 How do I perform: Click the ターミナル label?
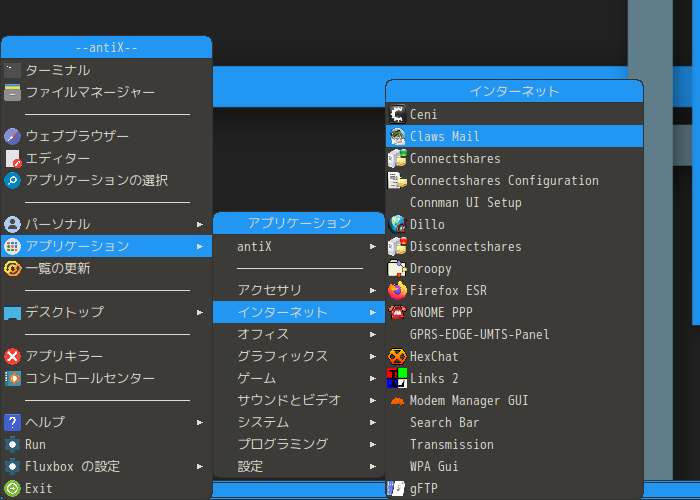click(58, 71)
